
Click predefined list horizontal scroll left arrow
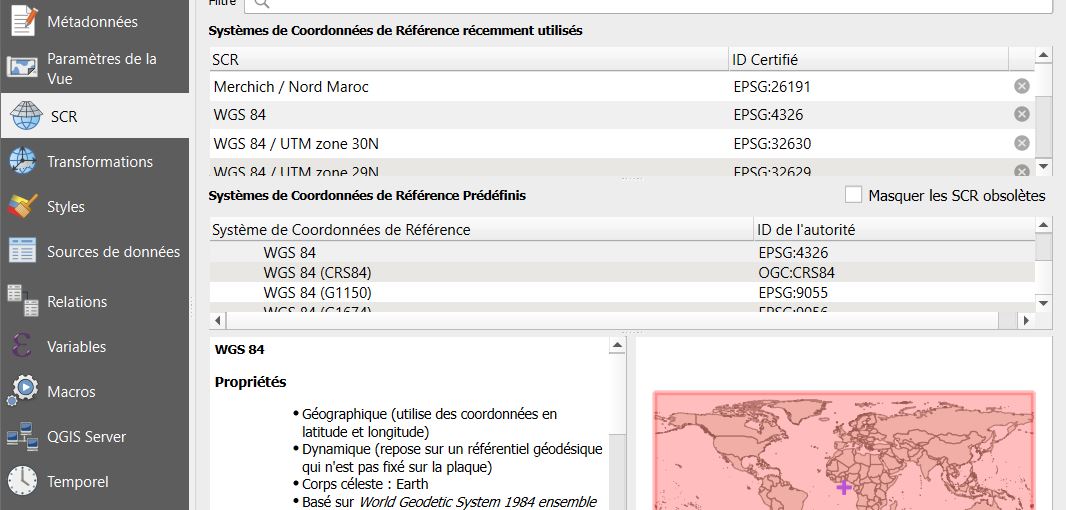click(x=218, y=320)
